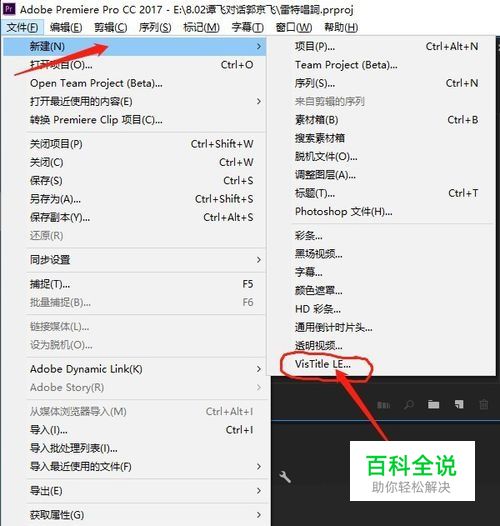Expand 导入最近使用的文件(F) submenu
This screenshot has height=526, width=500.
coord(258,466)
